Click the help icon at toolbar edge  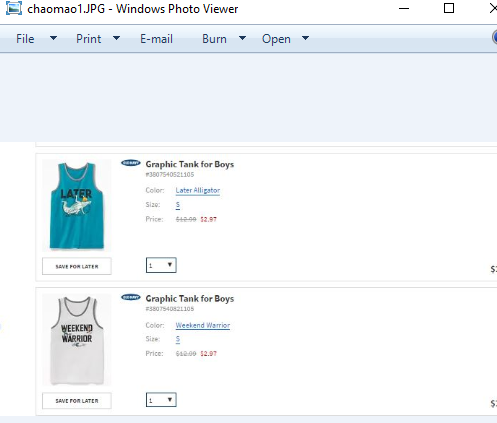click(494, 37)
